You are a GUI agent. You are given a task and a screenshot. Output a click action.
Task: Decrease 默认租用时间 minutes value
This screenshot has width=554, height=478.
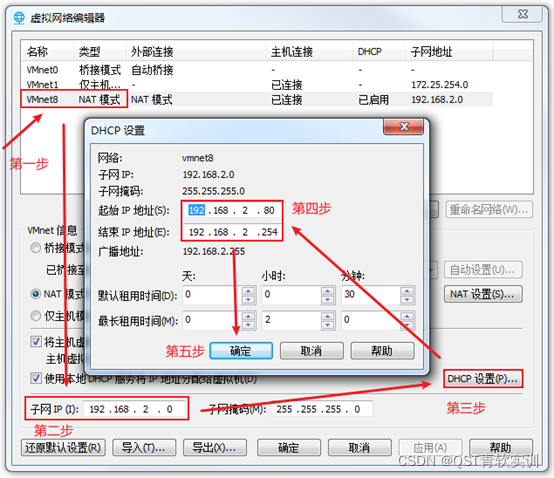click(407, 299)
